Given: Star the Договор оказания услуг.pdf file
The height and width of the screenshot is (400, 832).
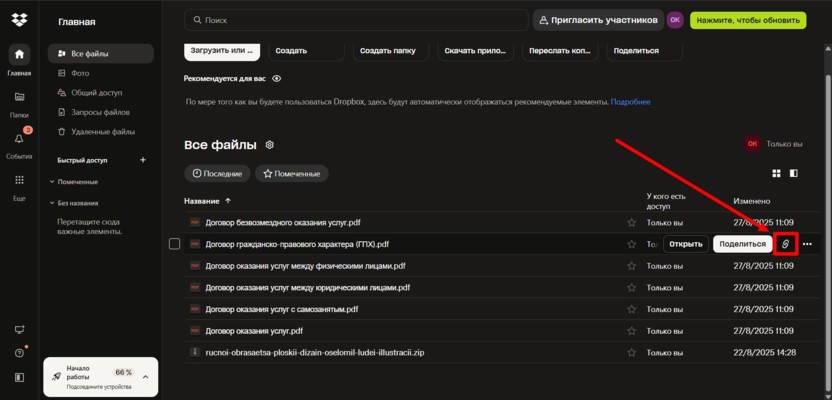Looking at the screenshot, I should (x=631, y=330).
